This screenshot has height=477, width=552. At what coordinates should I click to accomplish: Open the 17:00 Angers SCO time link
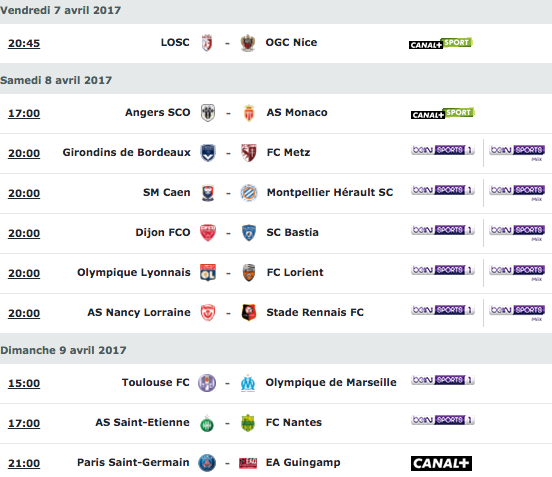(24, 113)
